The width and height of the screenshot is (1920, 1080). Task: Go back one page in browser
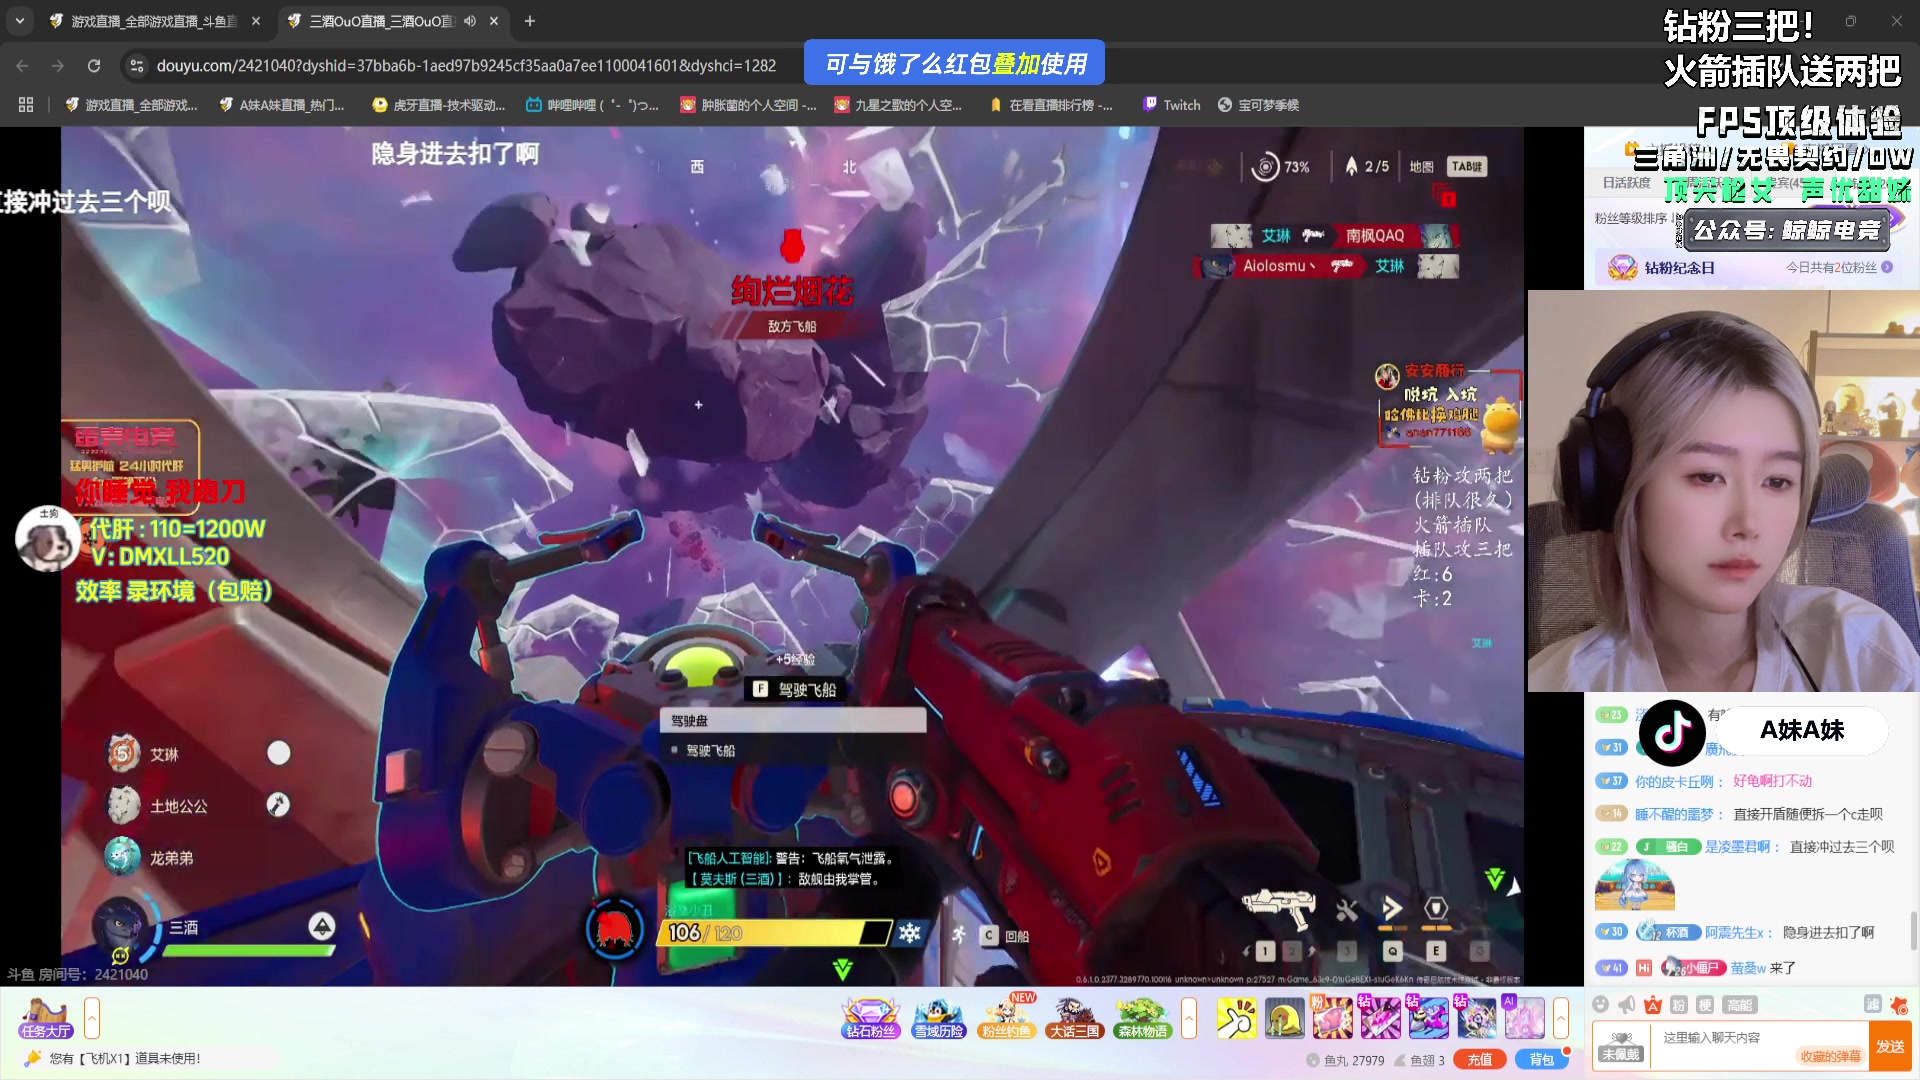pyautogui.click(x=22, y=66)
